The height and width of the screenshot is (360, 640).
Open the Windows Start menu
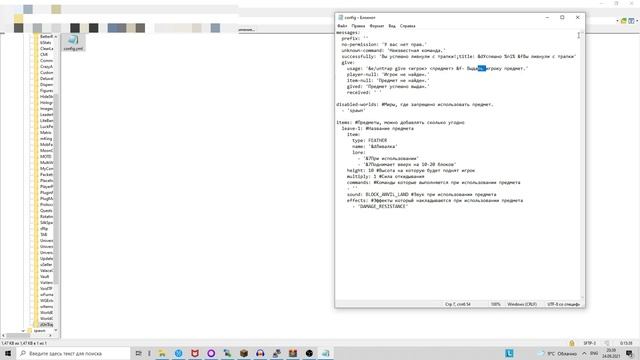[x=8, y=353]
